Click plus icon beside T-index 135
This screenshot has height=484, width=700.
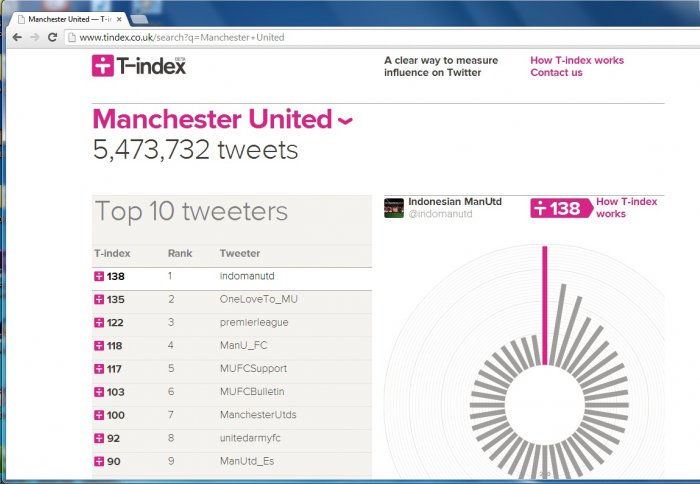(x=99, y=299)
